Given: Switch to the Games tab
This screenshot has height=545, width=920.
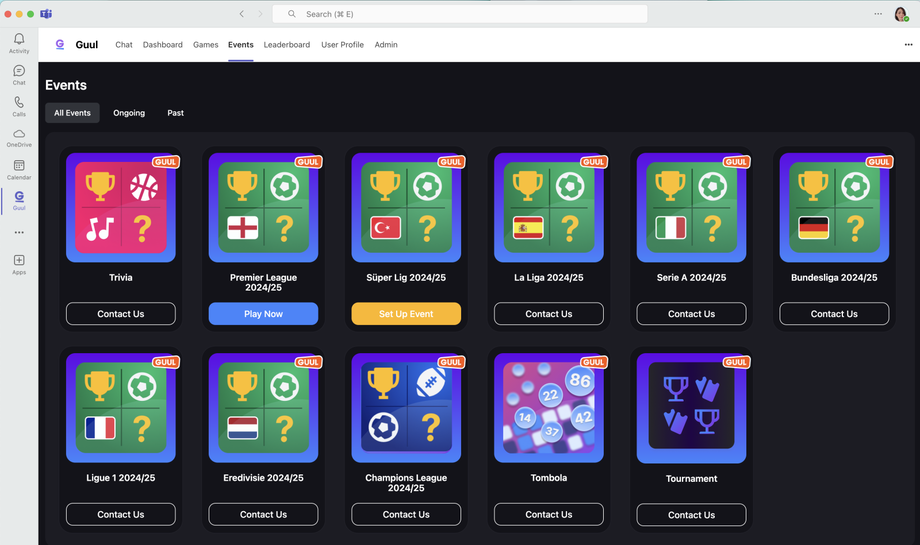Looking at the screenshot, I should click(x=205, y=45).
